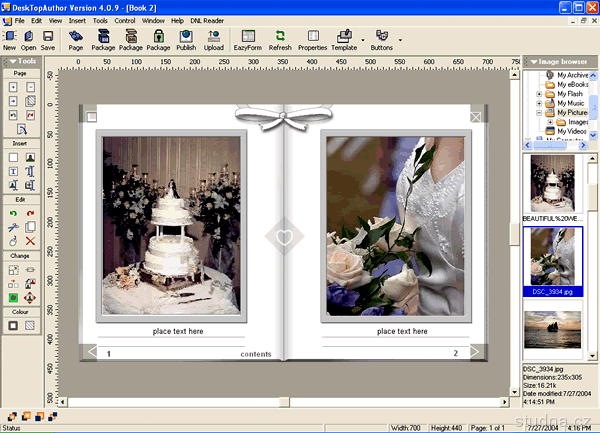Open the Insert menu
Screen dimensions: 600x433
(77, 20)
